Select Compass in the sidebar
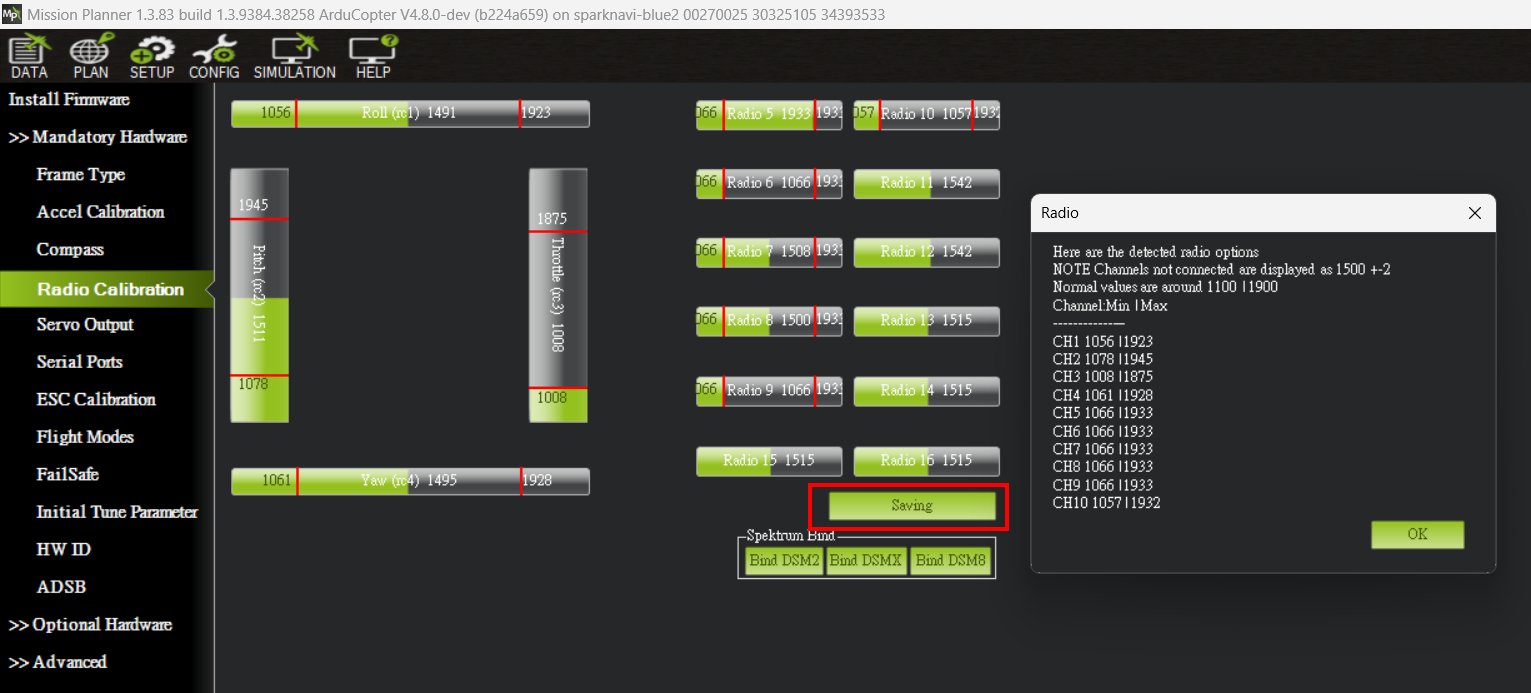 [x=70, y=249]
